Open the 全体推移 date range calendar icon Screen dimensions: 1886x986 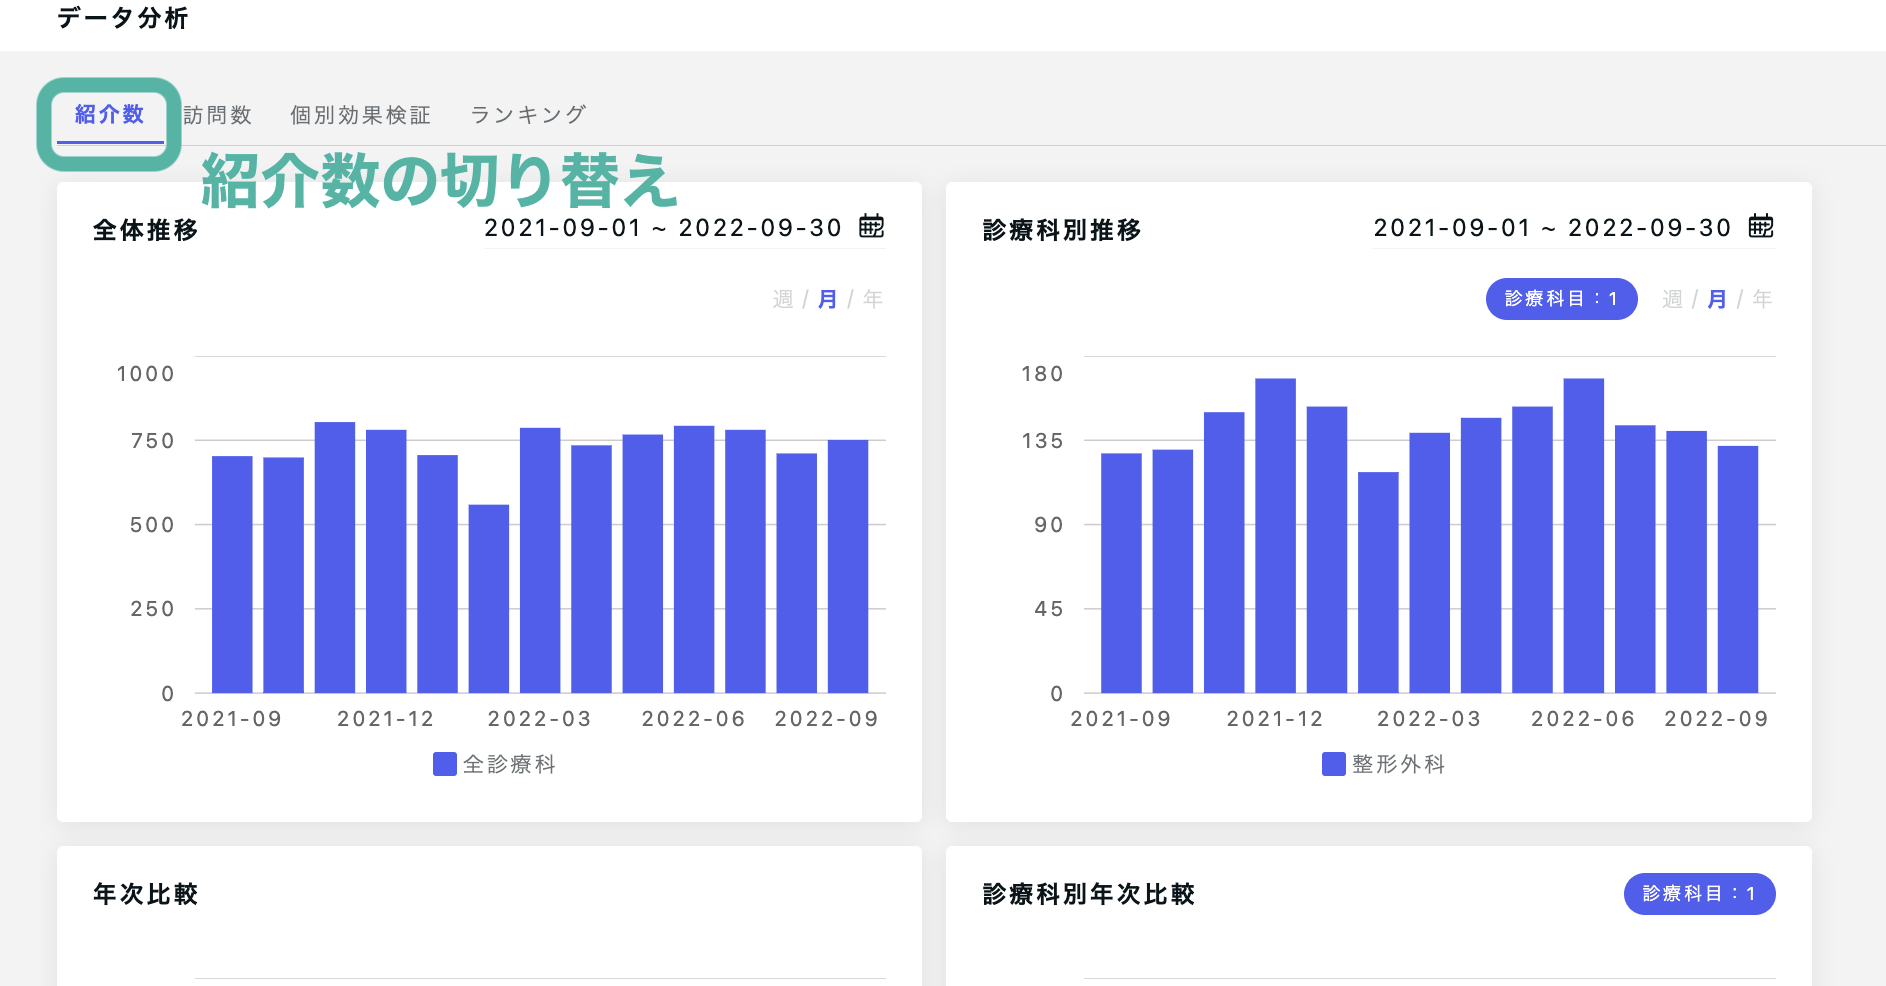pos(871,226)
